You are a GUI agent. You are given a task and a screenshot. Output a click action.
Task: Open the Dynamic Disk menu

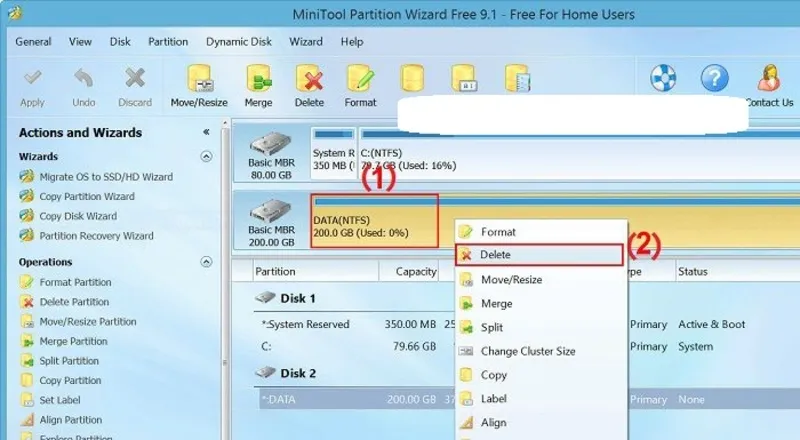pos(239,42)
